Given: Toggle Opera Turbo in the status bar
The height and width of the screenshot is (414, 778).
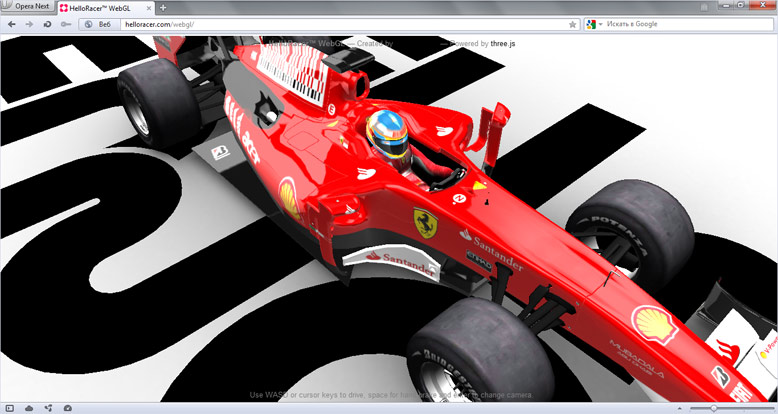Looking at the screenshot, I should pyautogui.click(x=67, y=408).
